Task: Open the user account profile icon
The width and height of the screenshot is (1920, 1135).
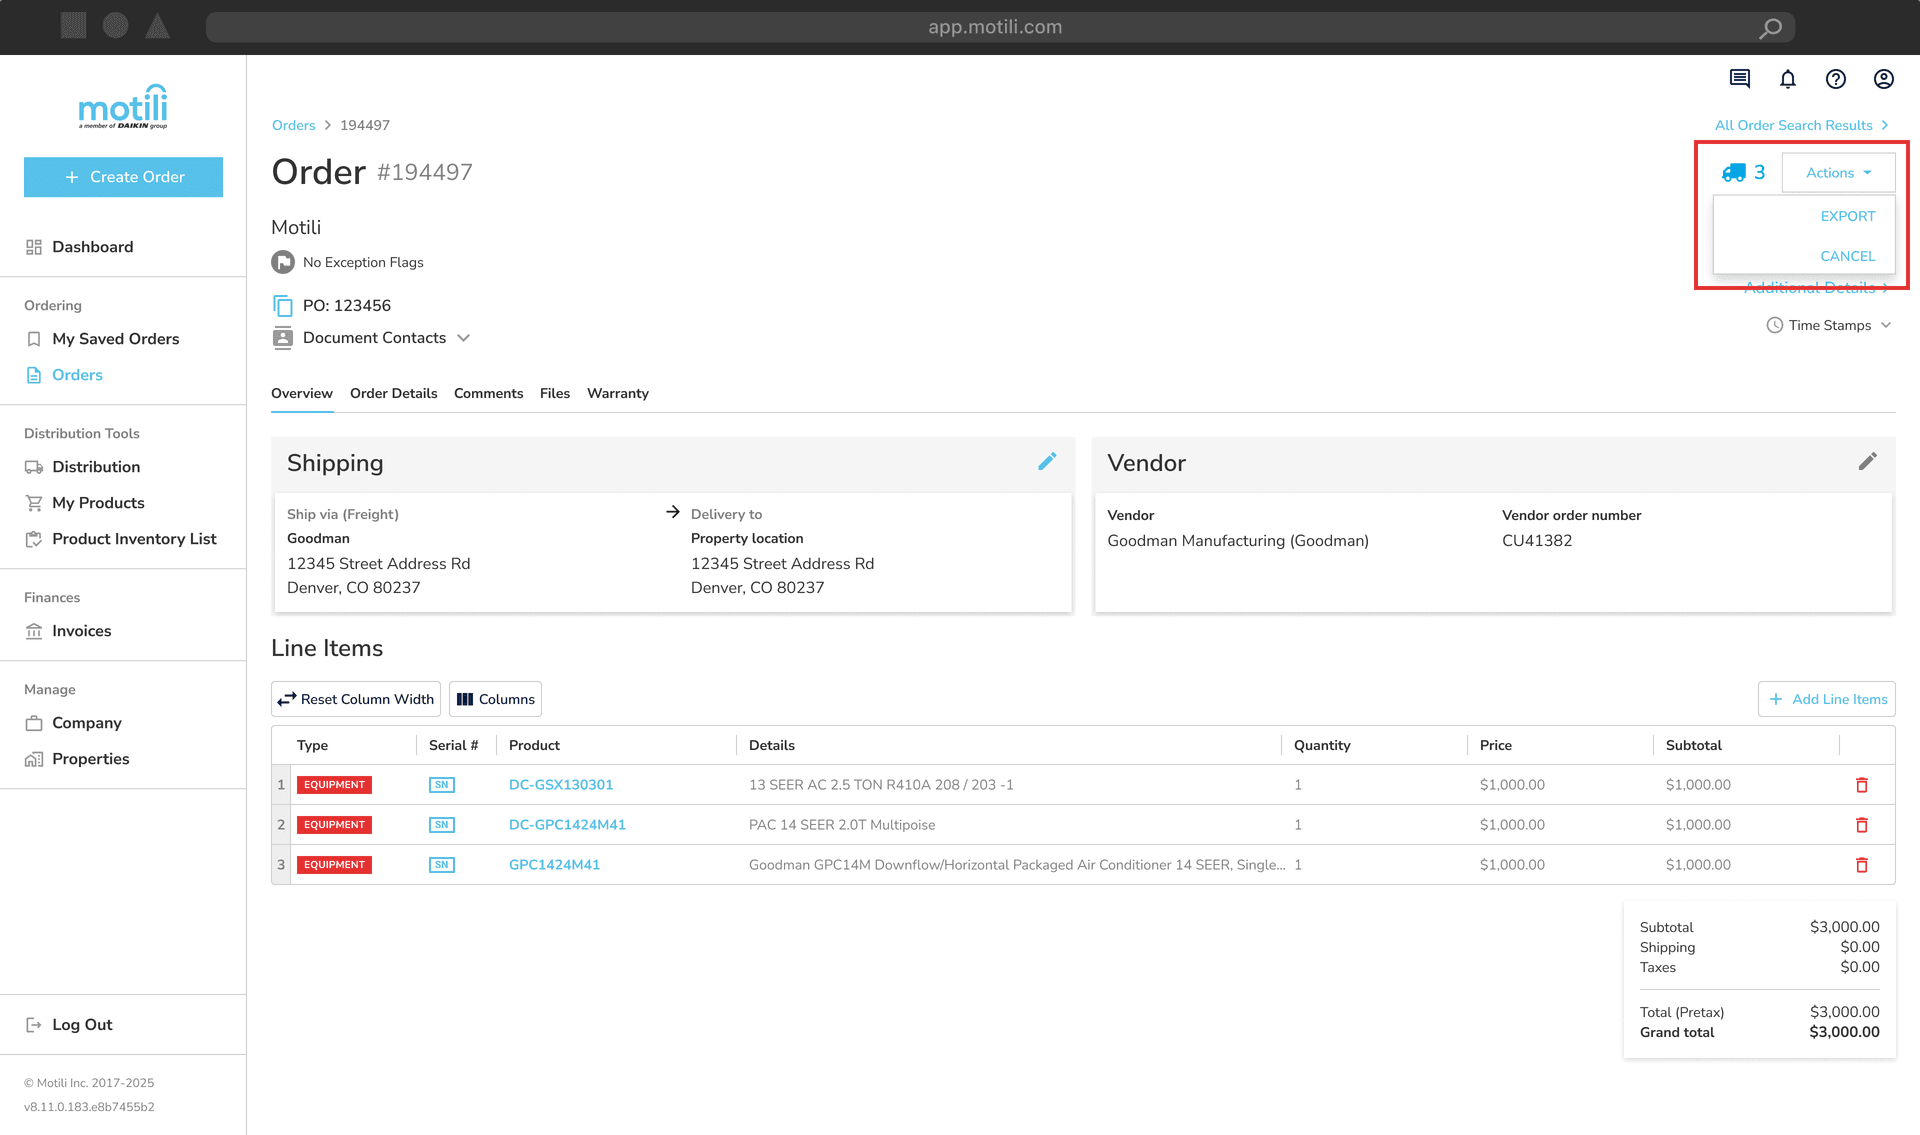Action: 1884,79
